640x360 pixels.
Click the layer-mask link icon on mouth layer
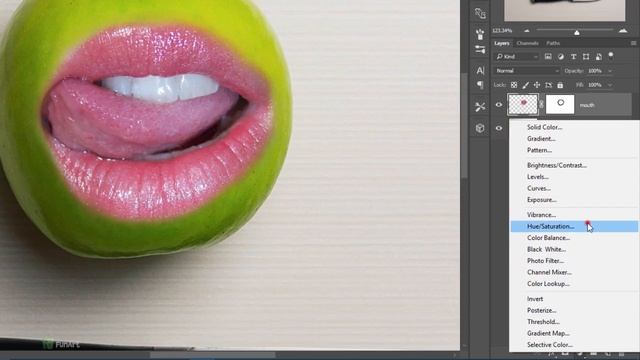pos(542,104)
